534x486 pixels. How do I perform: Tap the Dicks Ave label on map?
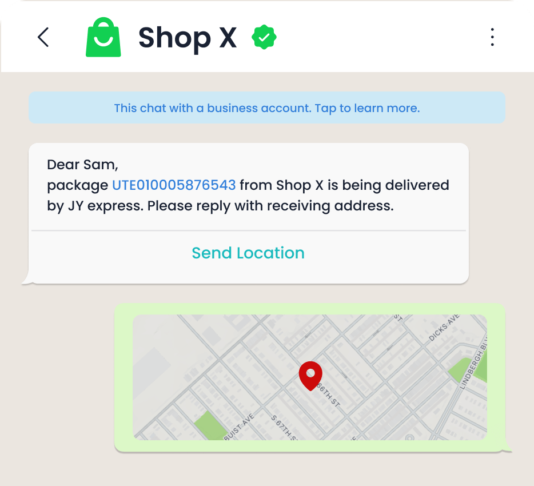pos(444,327)
